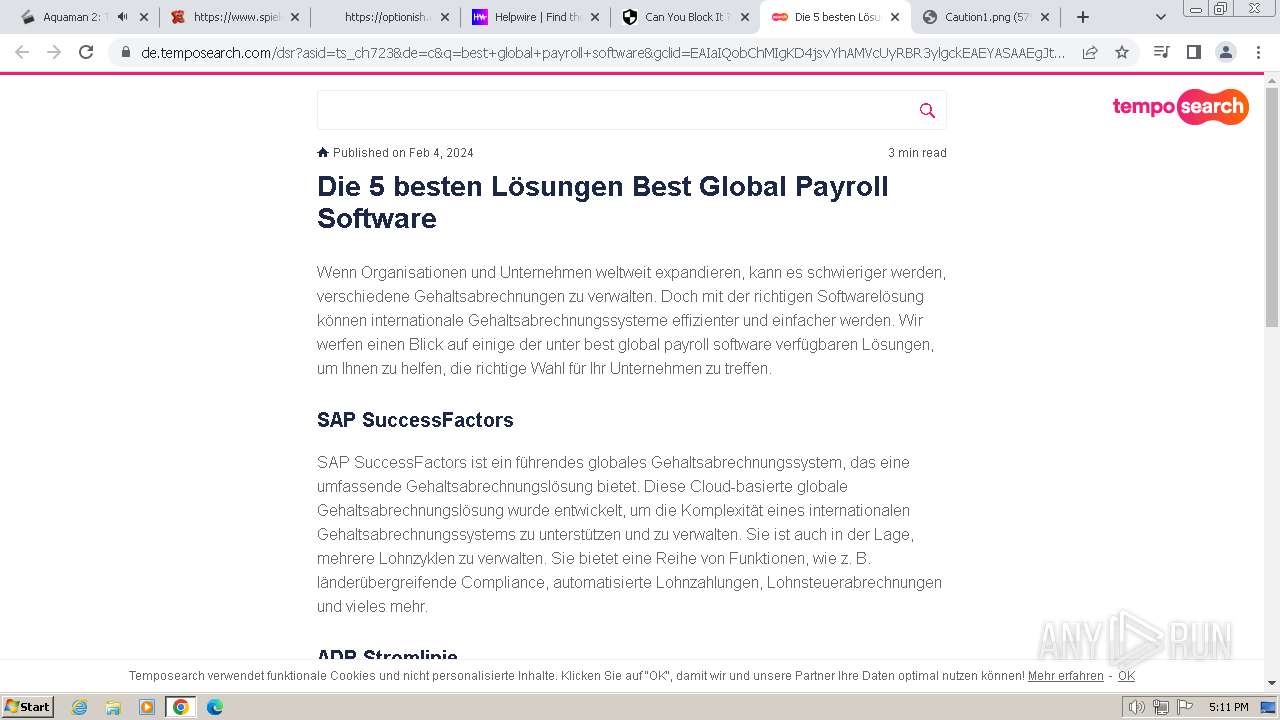Bookmark this page with the star icon
The image size is (1280, 720).
(1122, 52)
